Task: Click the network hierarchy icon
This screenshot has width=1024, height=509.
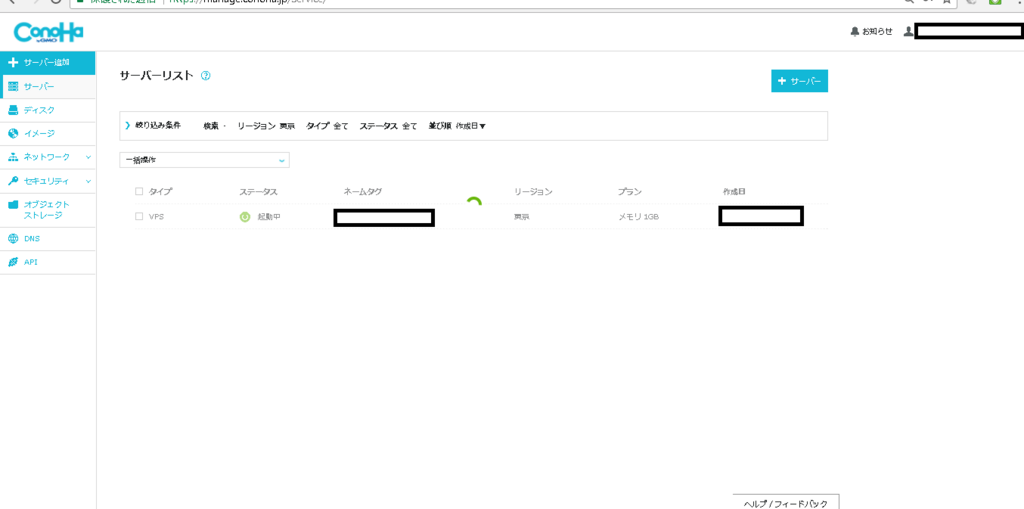Action: click(x=12, y=157)
